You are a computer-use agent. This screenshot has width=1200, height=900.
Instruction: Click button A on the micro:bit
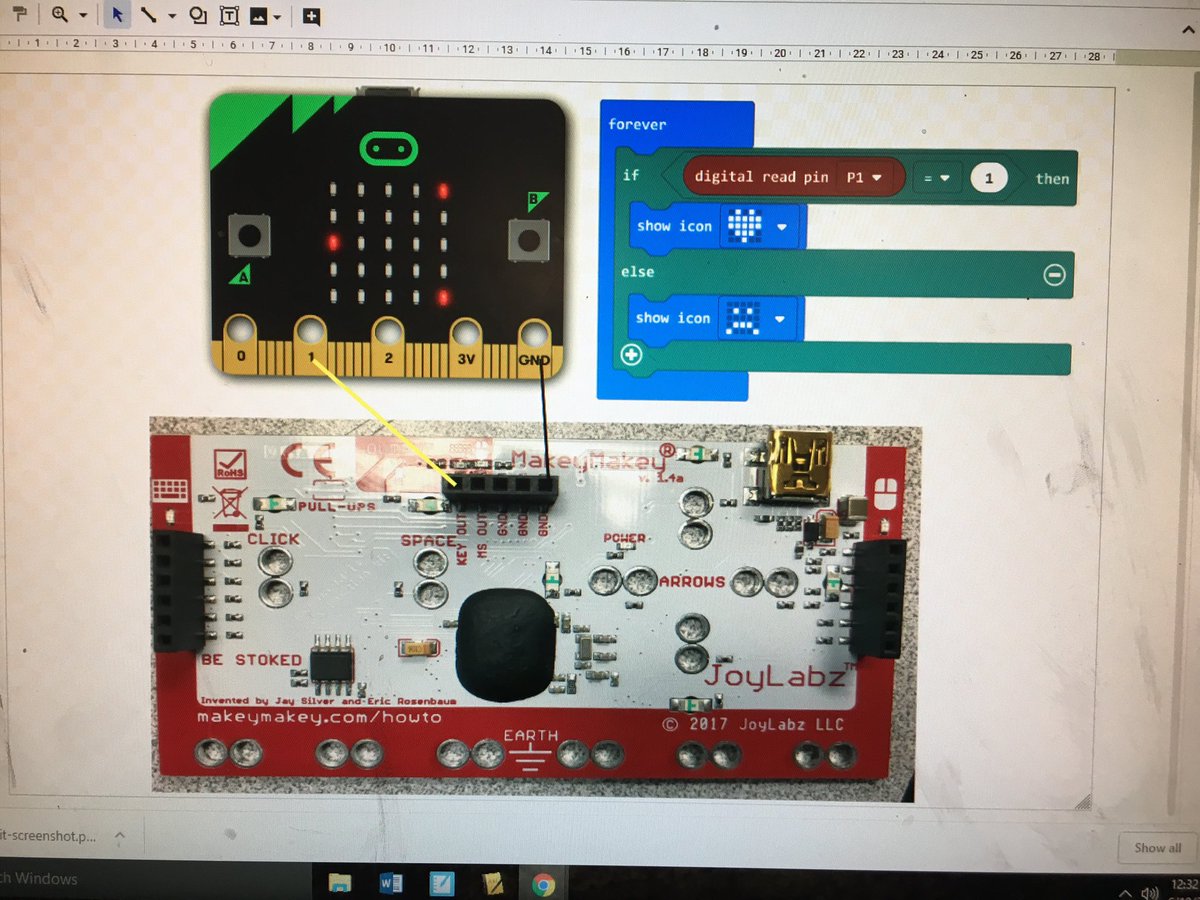pos(248,236)
